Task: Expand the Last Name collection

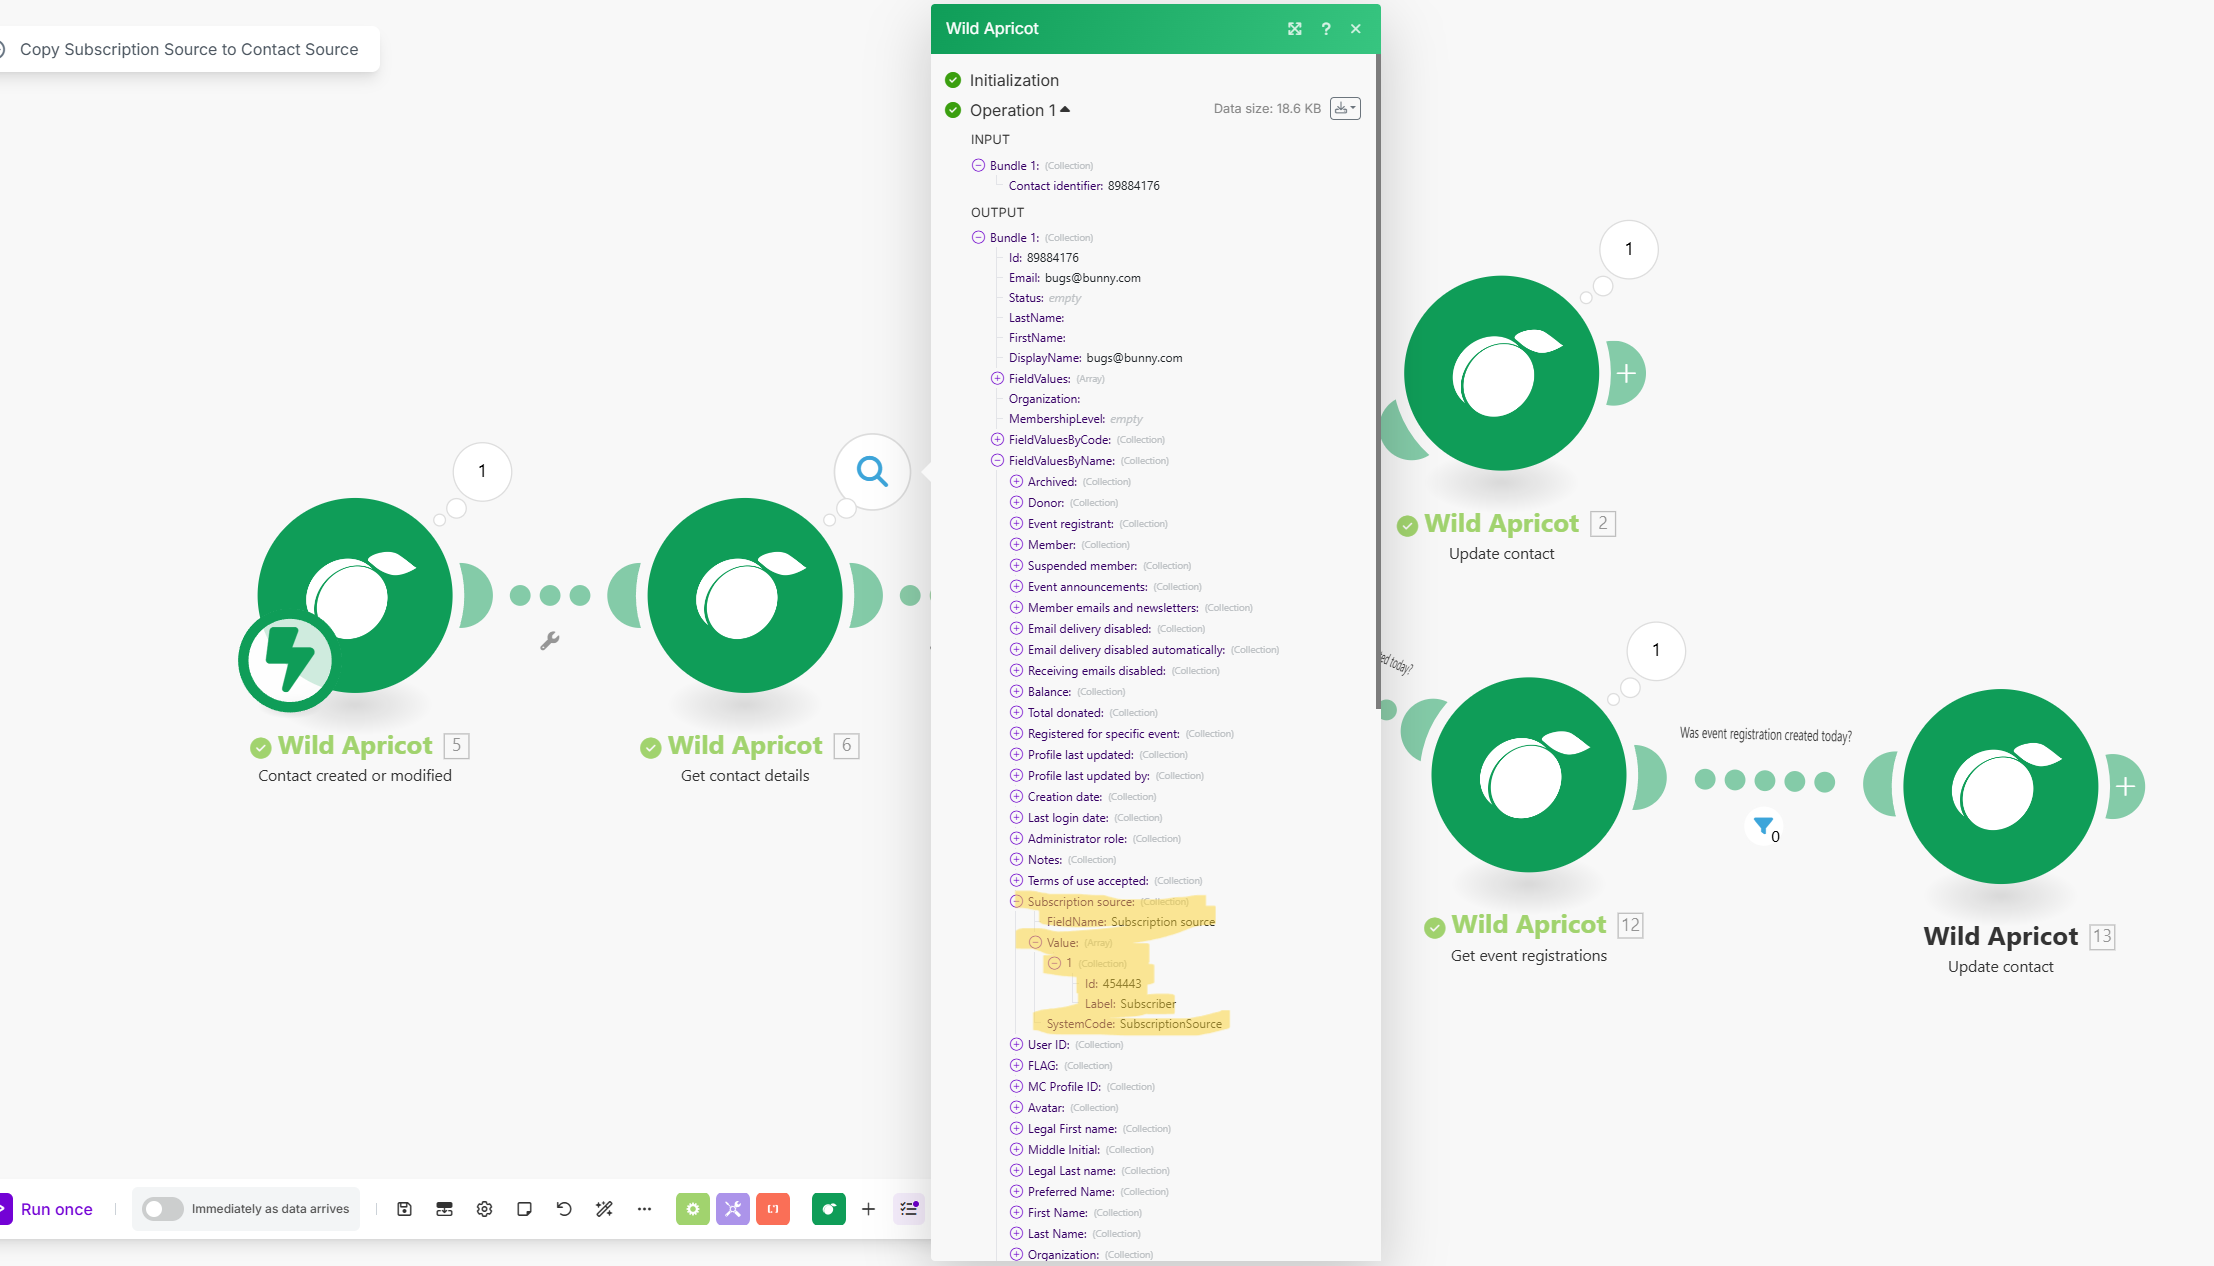Action: 1016,1233
